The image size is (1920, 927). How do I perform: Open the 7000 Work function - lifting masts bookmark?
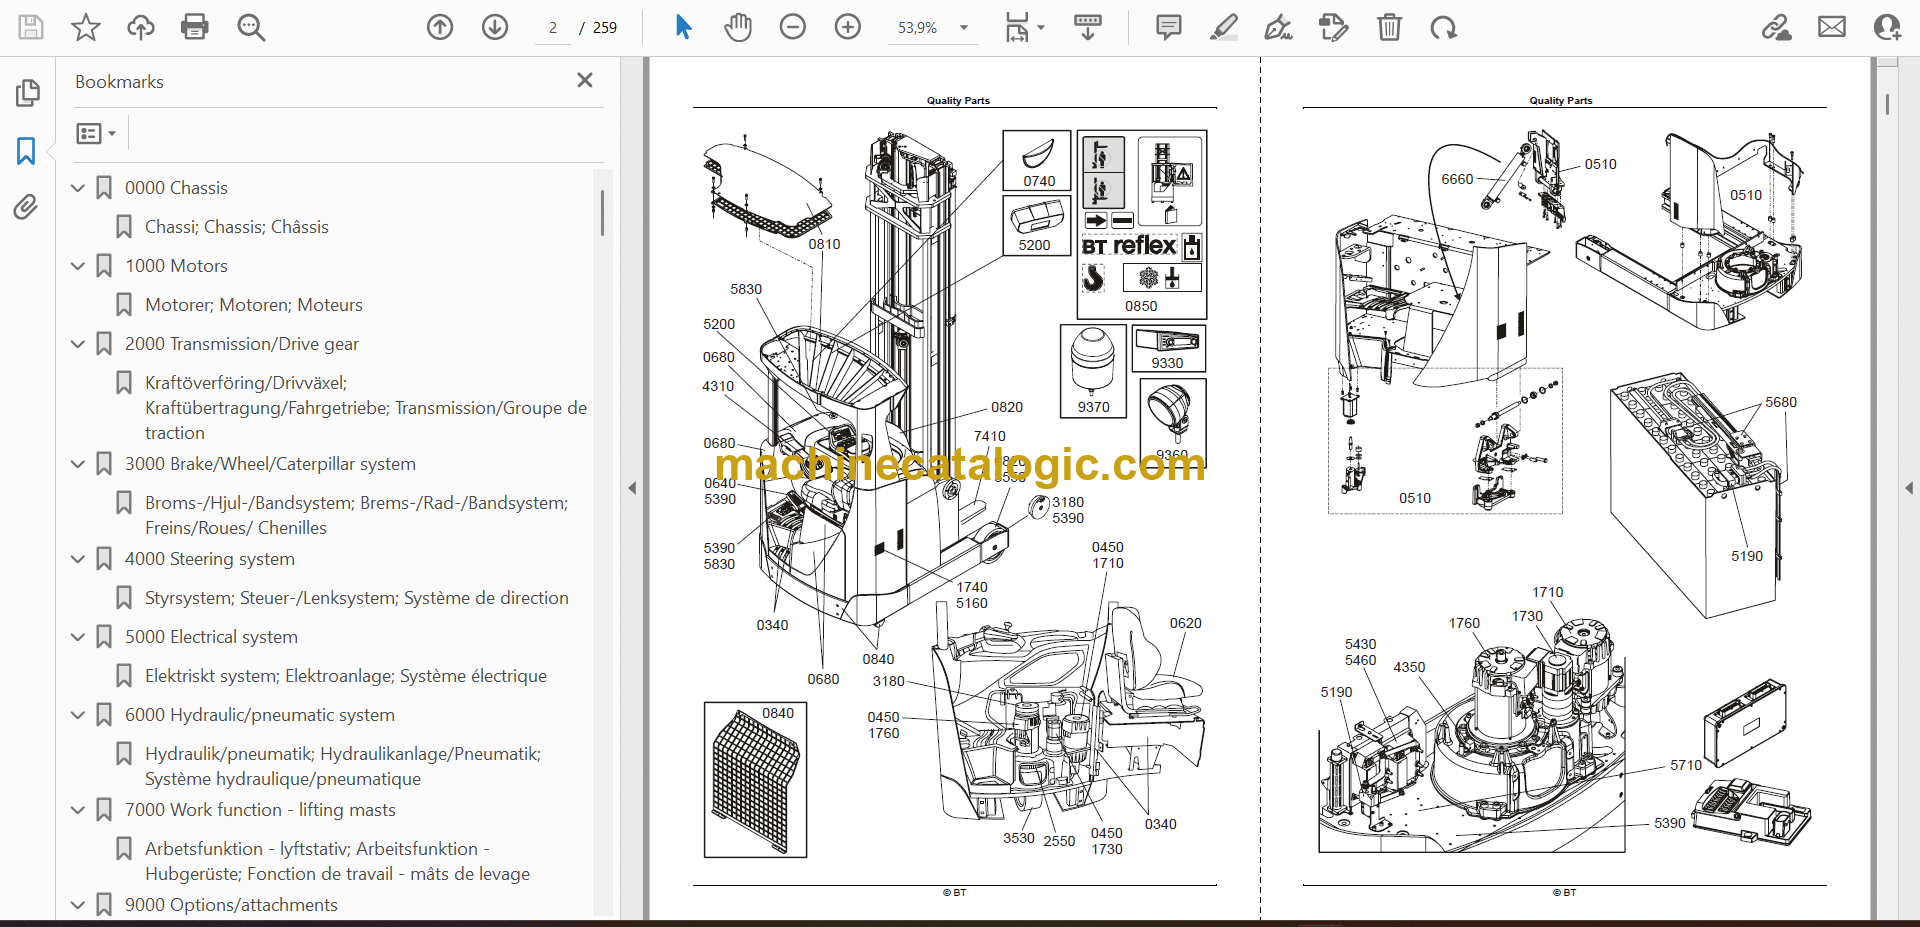(260, 810)
